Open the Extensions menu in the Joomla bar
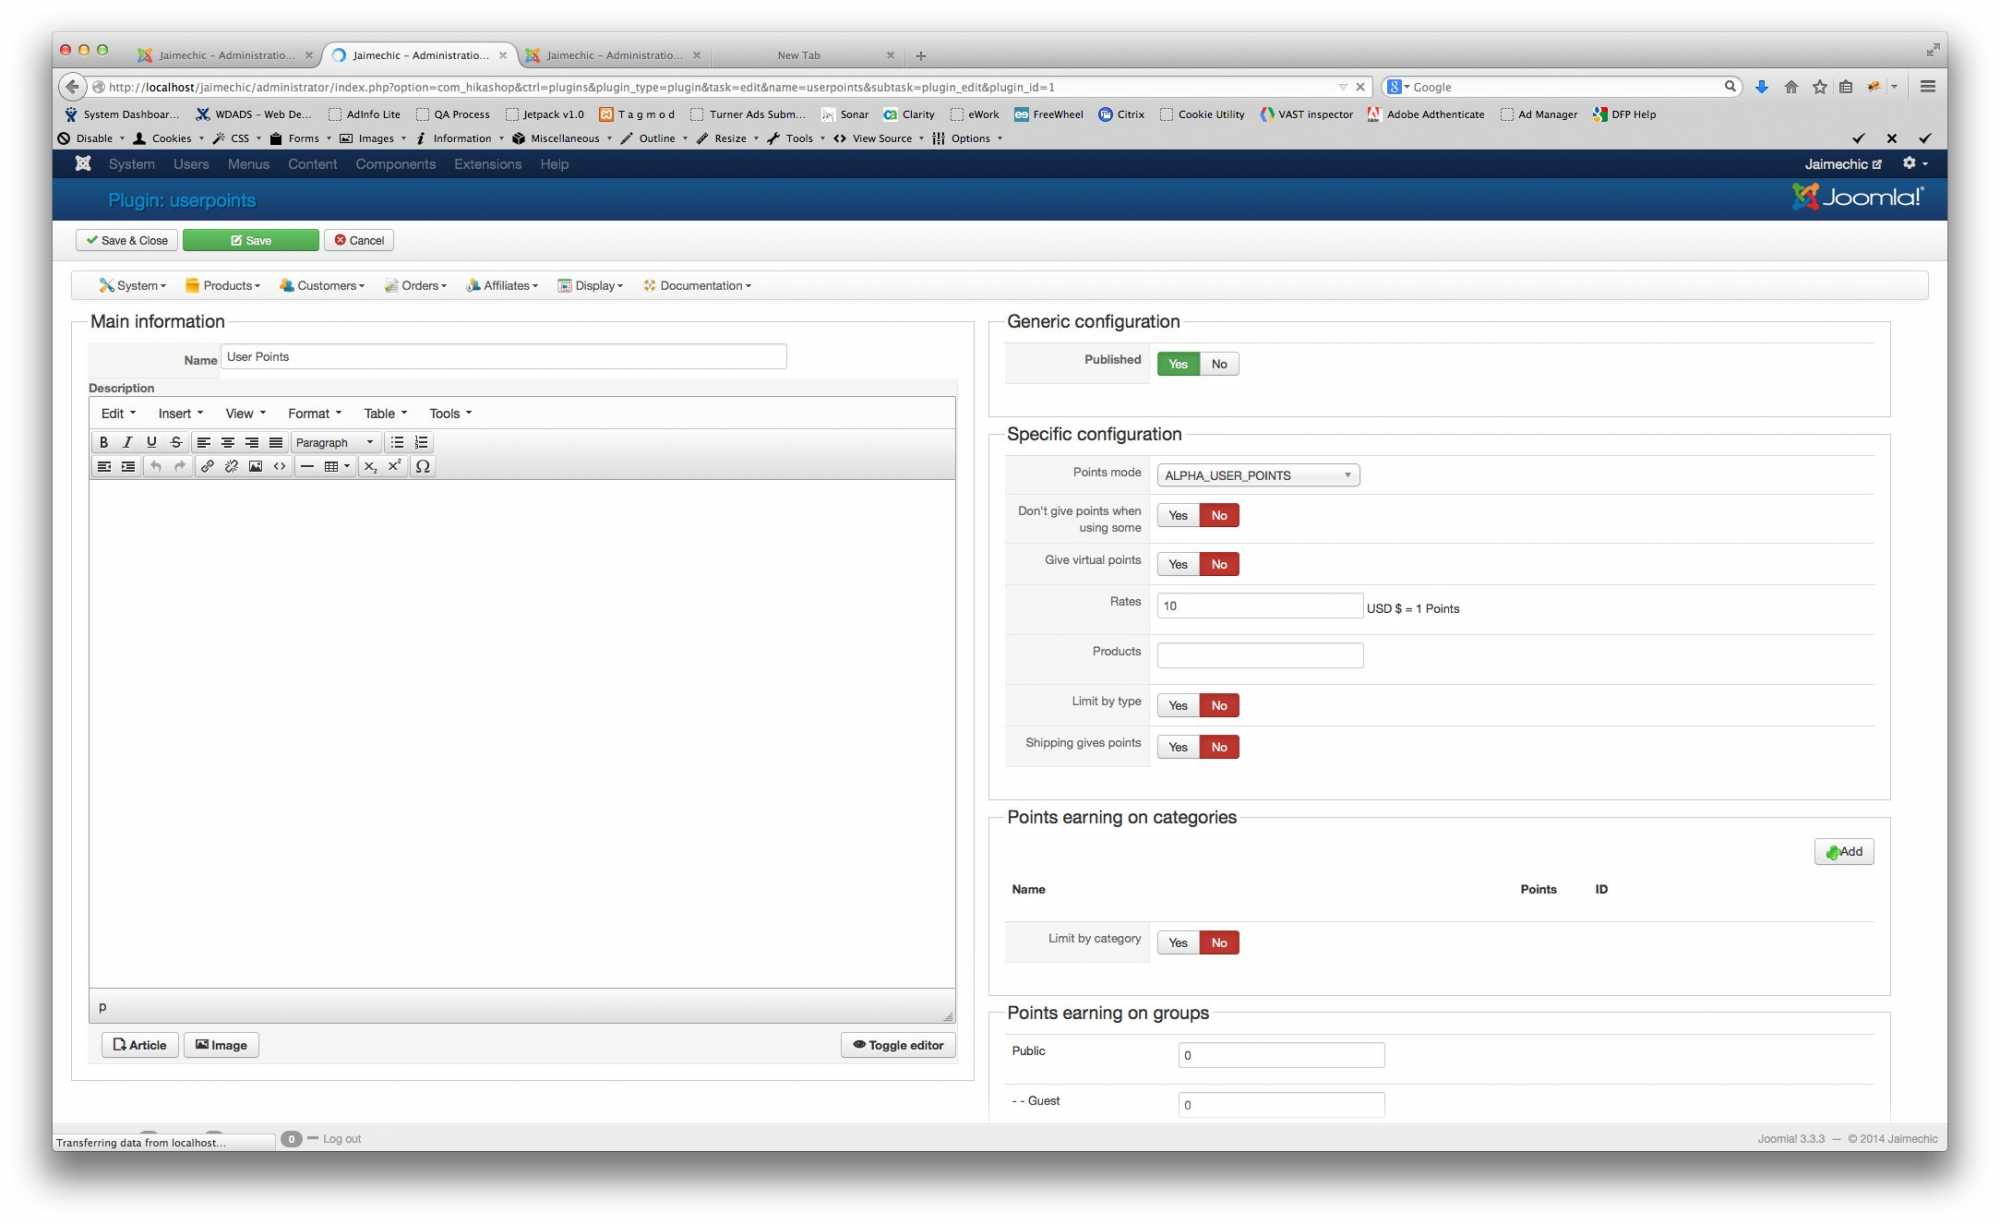The image size is (2000, 1224). pos(487,164)
